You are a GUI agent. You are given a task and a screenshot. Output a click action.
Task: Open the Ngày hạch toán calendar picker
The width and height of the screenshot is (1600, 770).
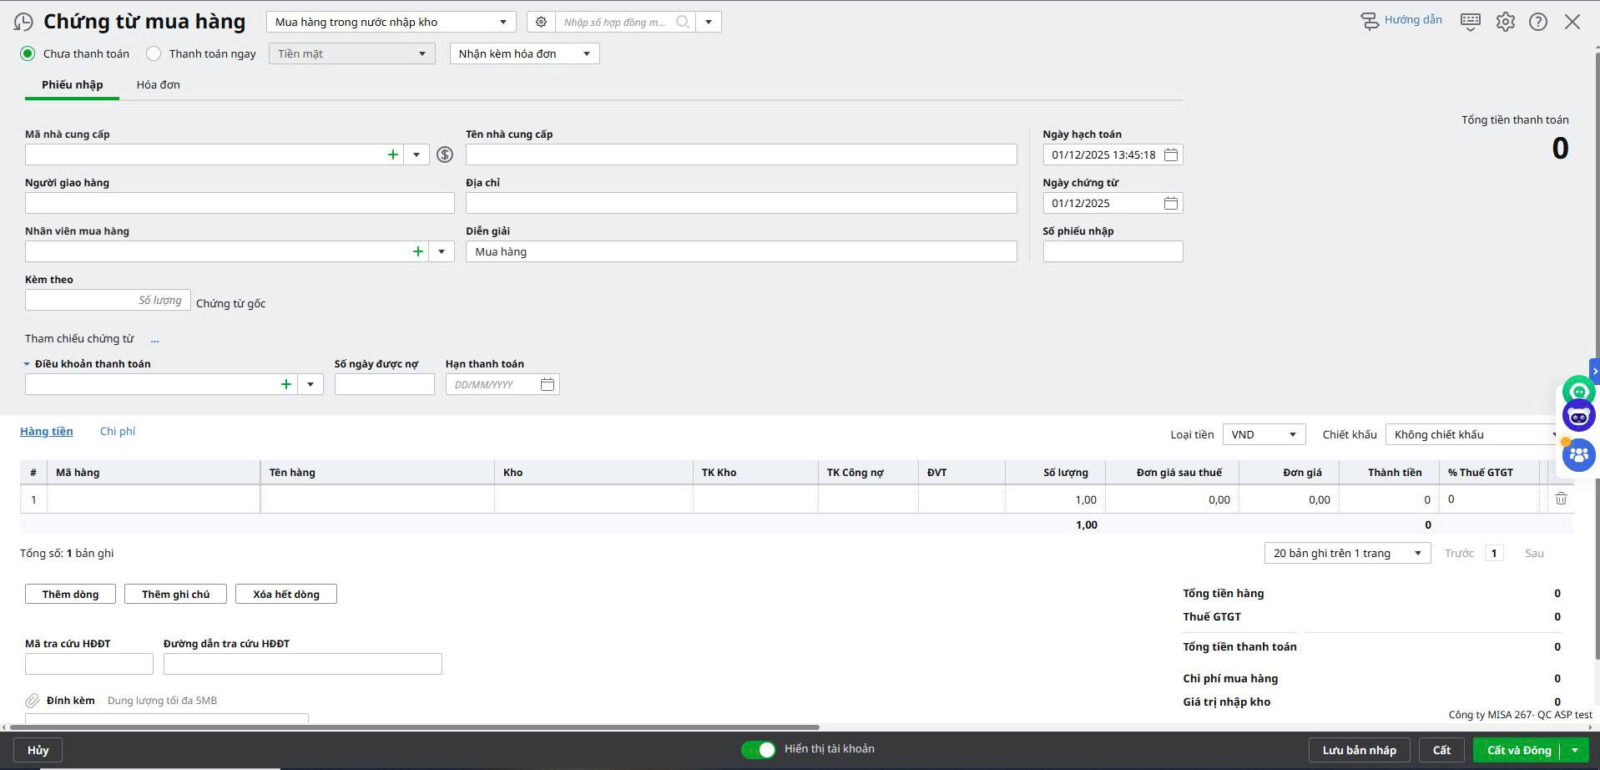tap(1171, 155)
